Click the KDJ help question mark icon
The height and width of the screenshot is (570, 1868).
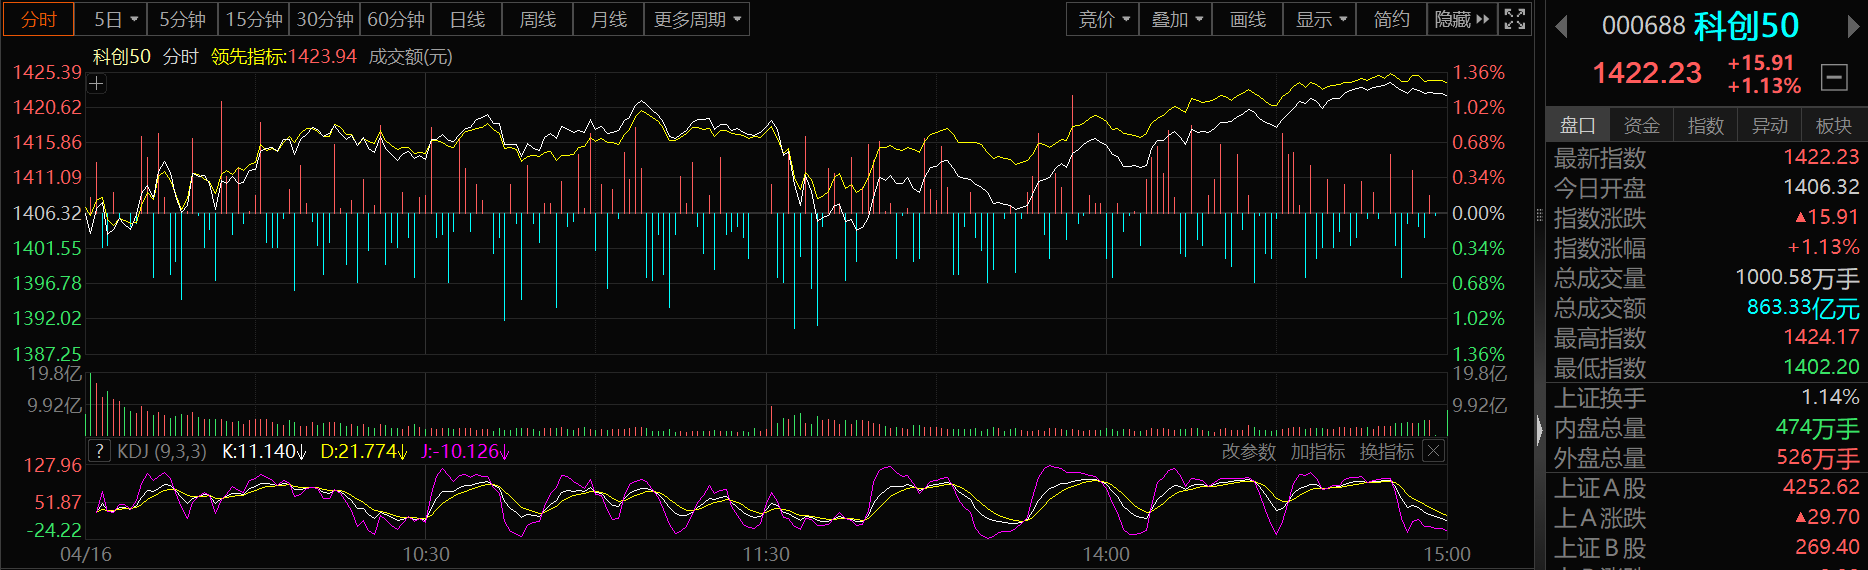click(99, 451)
